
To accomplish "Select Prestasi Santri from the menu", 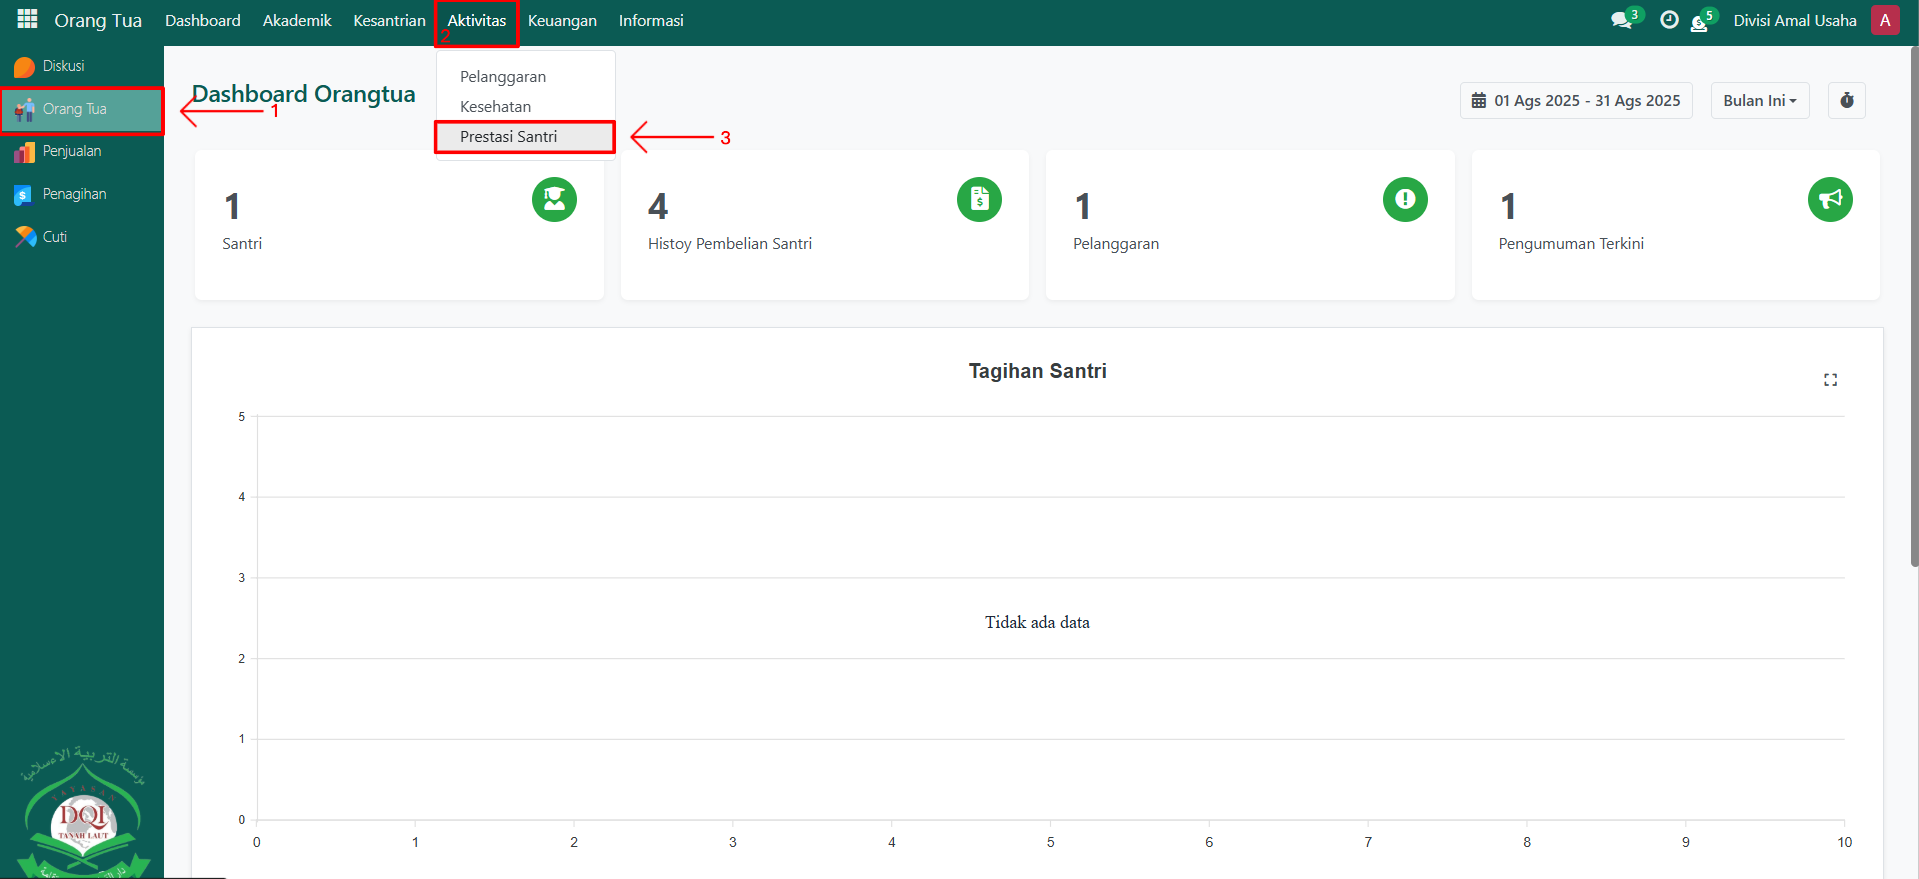I will click(509, 137).
